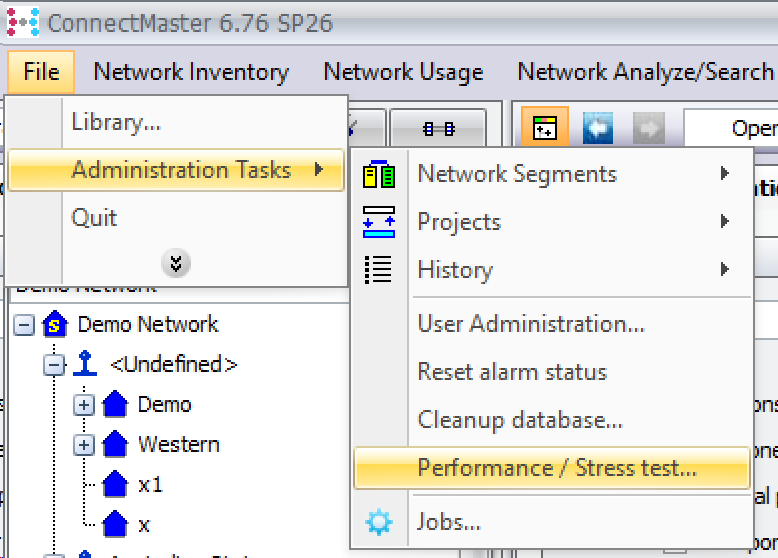778x558 pixels.
Task: Click the Network Segments menu icon
Action: (379, 174)
